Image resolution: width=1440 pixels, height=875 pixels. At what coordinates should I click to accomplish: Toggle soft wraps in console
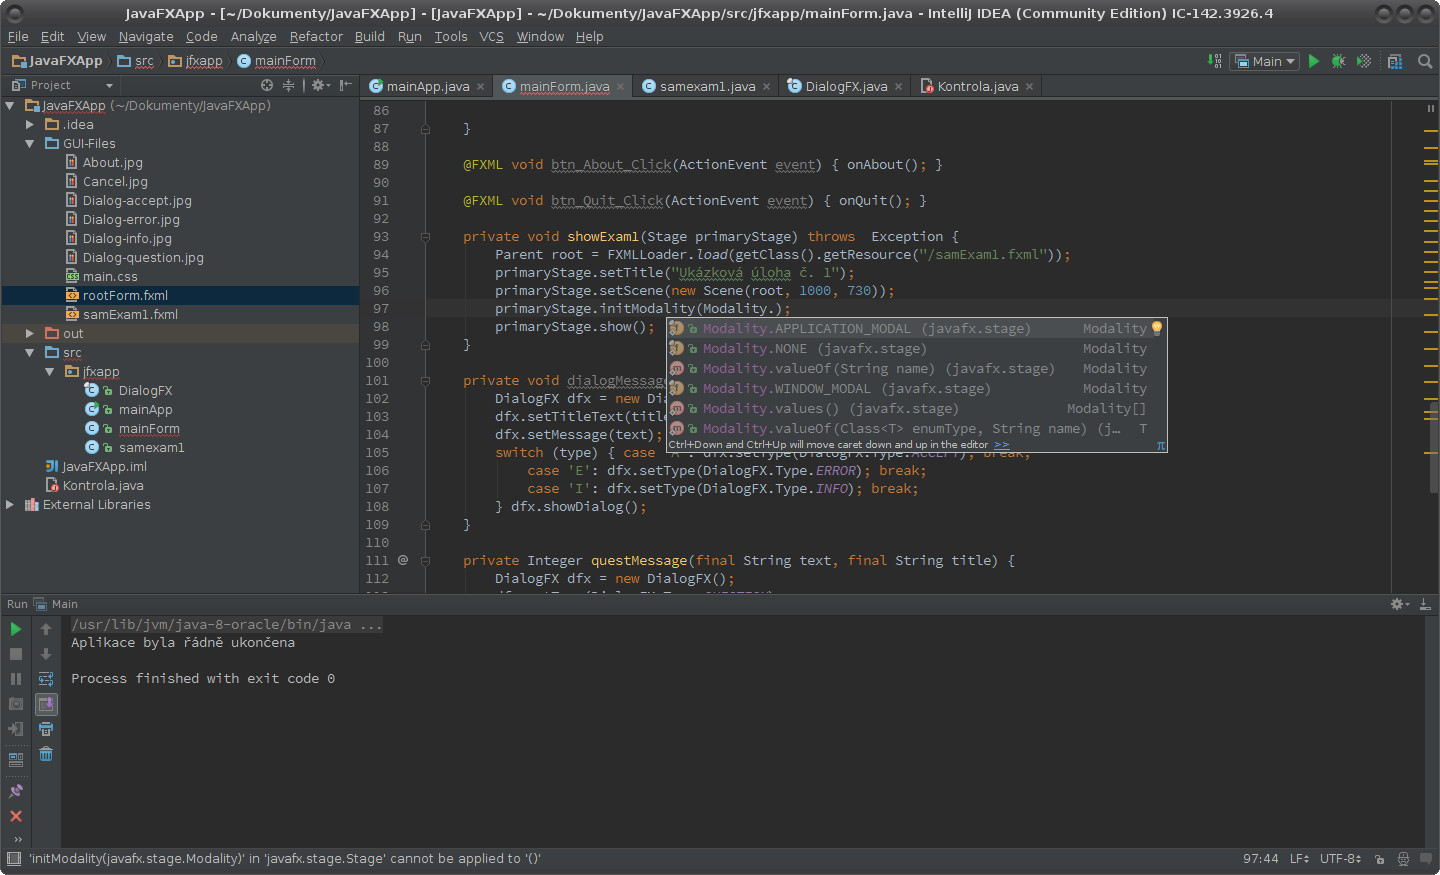pyautogui.click(x=46, y=679)
